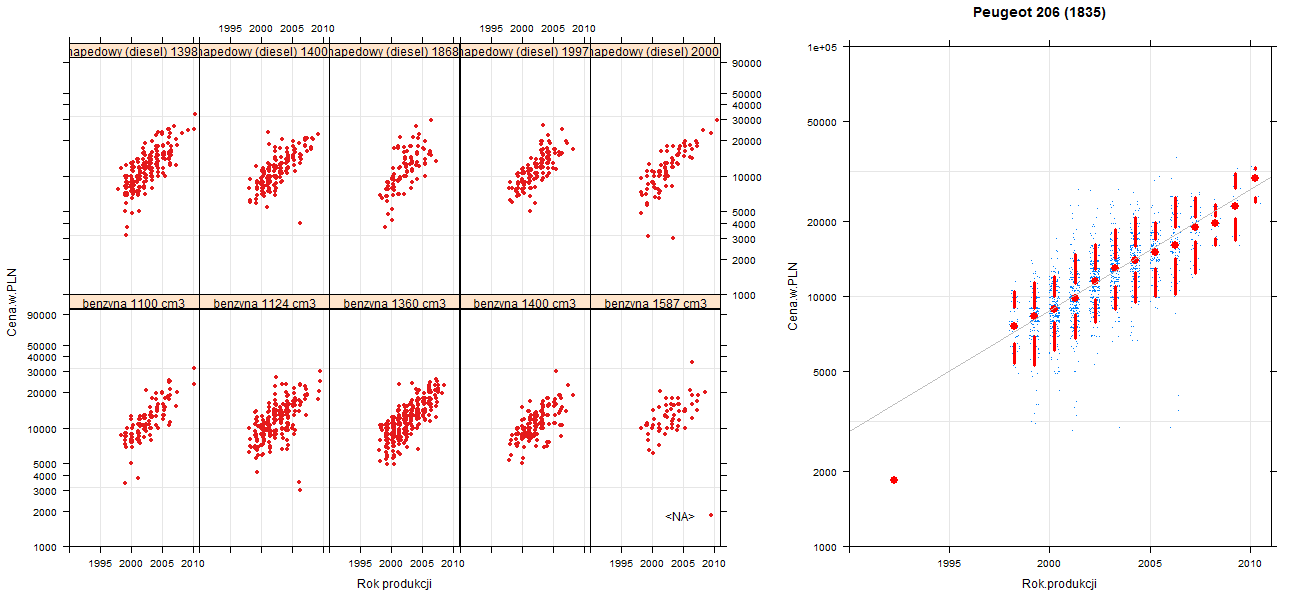Click the "20000" tick in the Peugeot 206 chart
Image resolution: width=1300 pixels, height=600 pixels.
click(x=824, y=221)
